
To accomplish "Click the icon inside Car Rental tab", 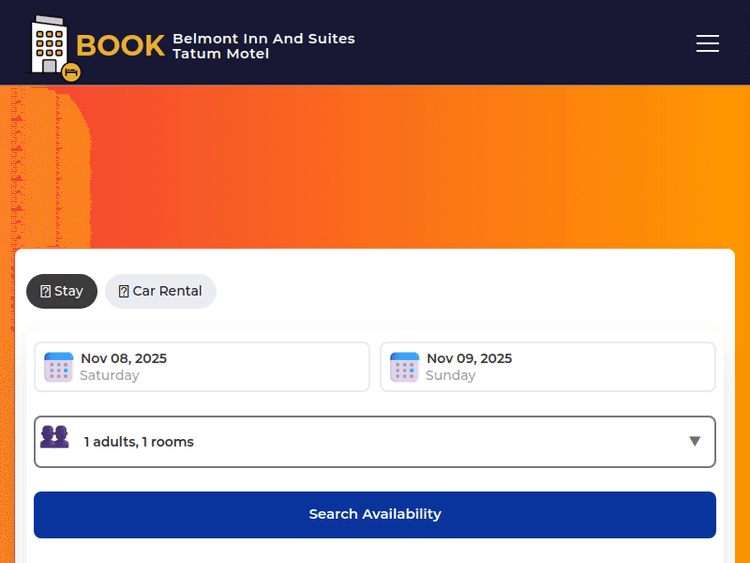I will pyautogui.click(x=124, y=292).
